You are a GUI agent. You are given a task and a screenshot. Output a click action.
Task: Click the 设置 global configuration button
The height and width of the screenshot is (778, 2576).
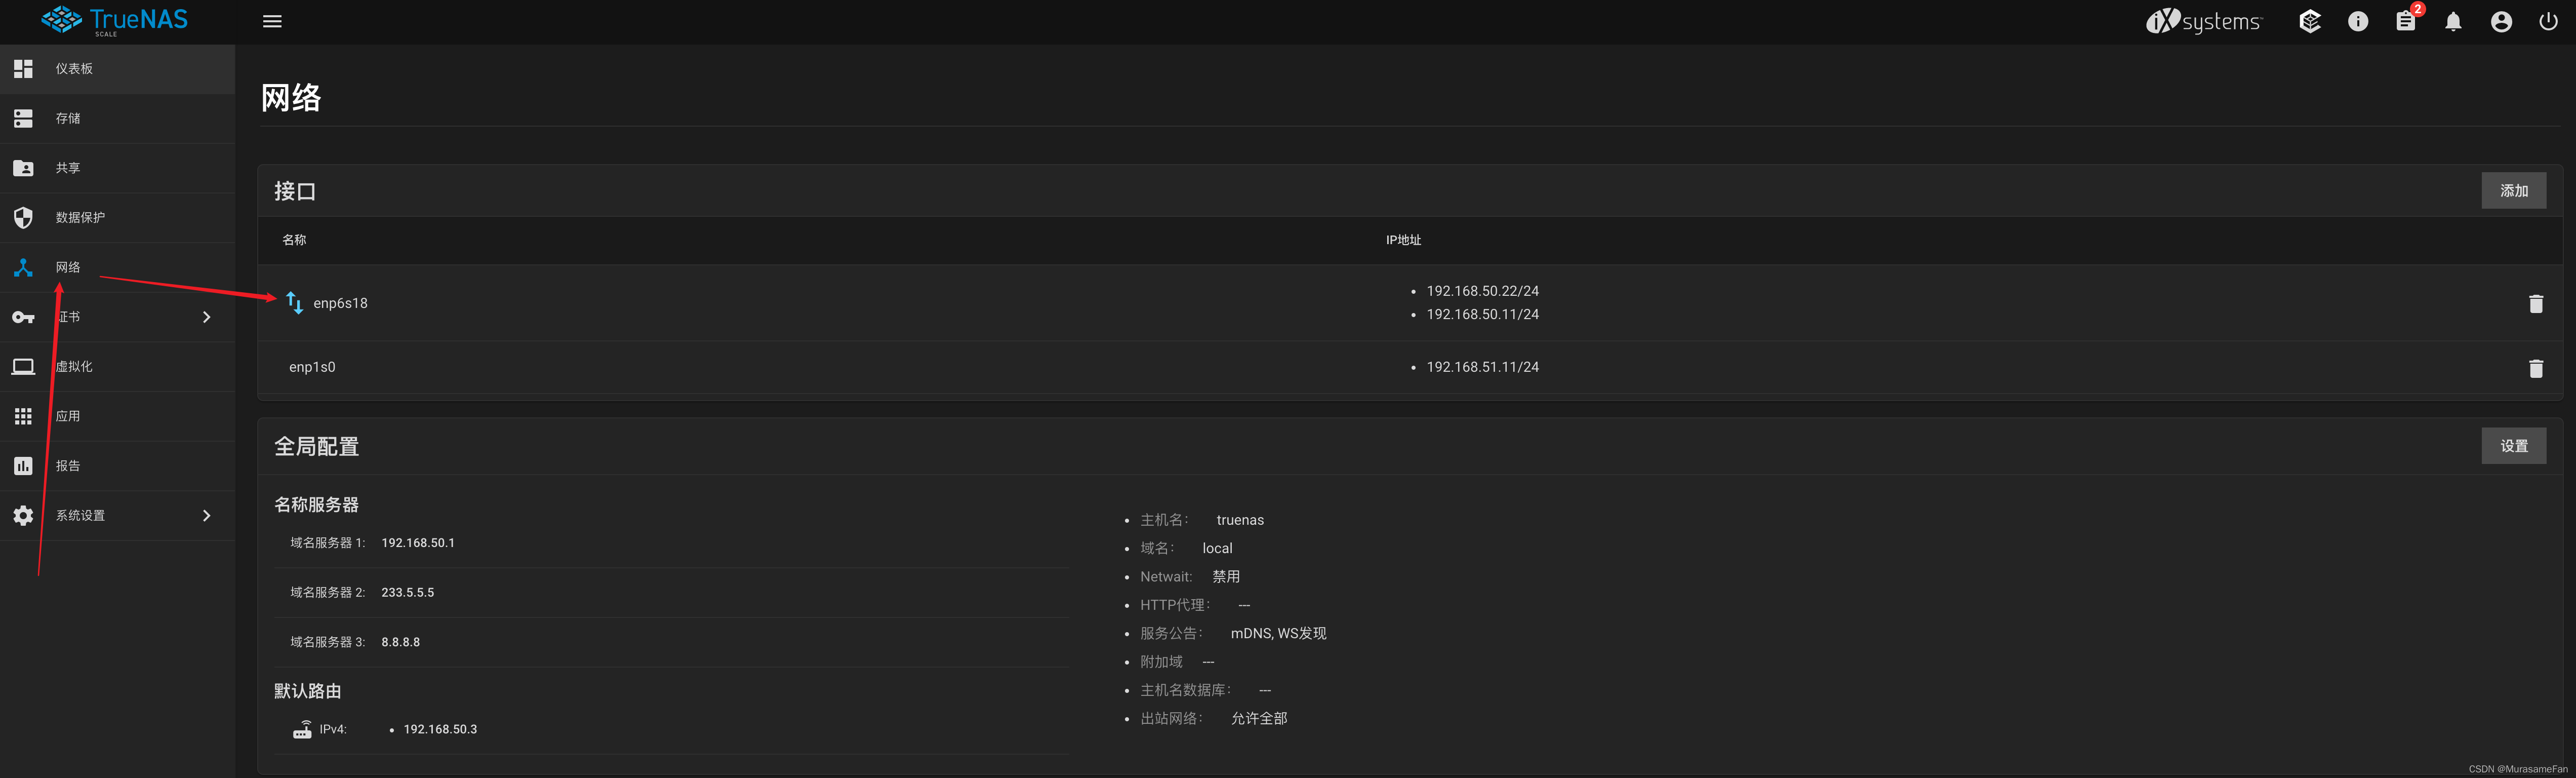pyautogui.click(x=2513, y=446)
